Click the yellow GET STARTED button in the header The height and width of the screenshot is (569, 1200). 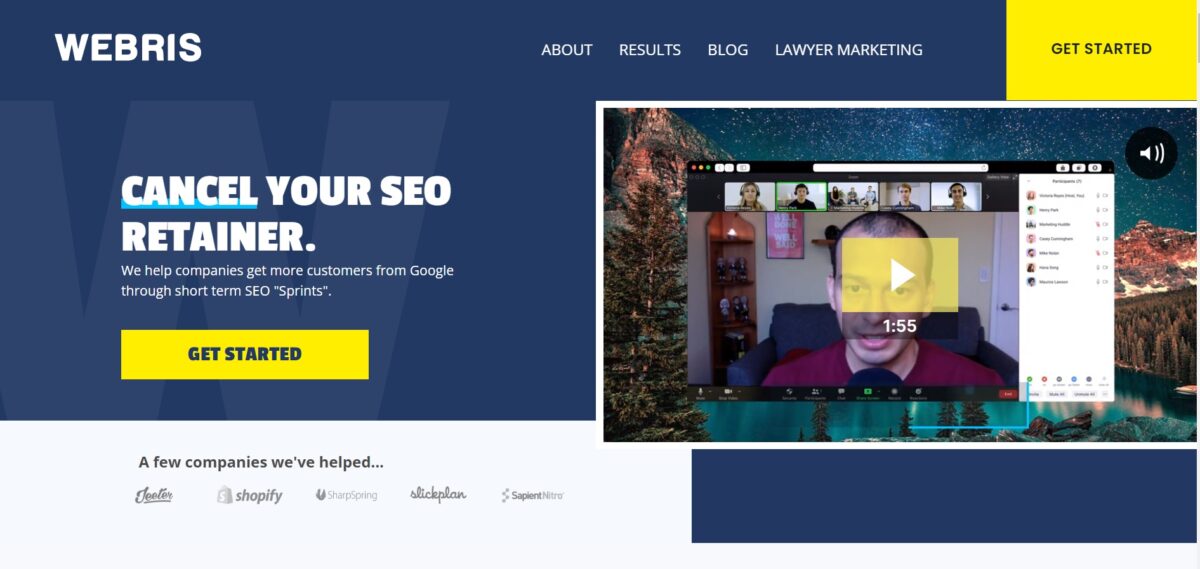1101,49
